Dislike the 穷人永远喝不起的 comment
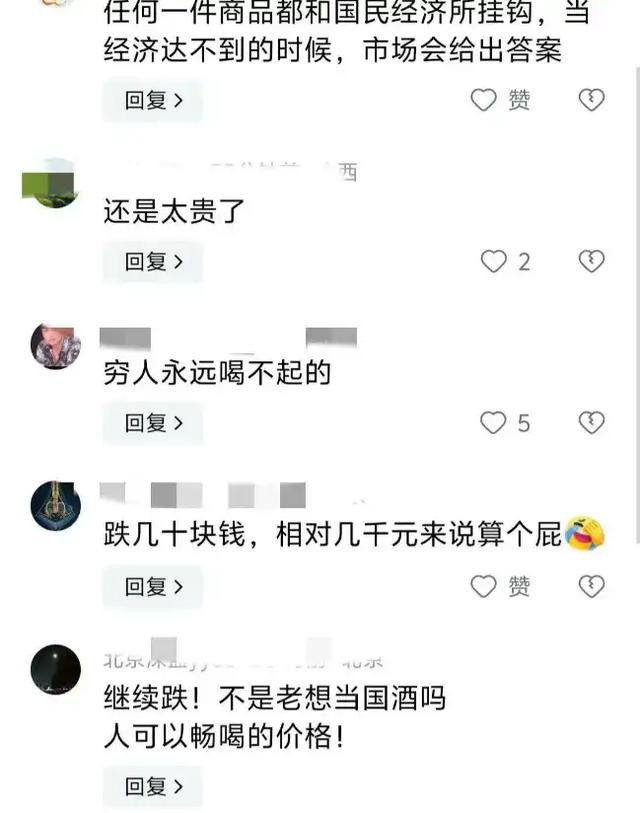 (591, 423)
